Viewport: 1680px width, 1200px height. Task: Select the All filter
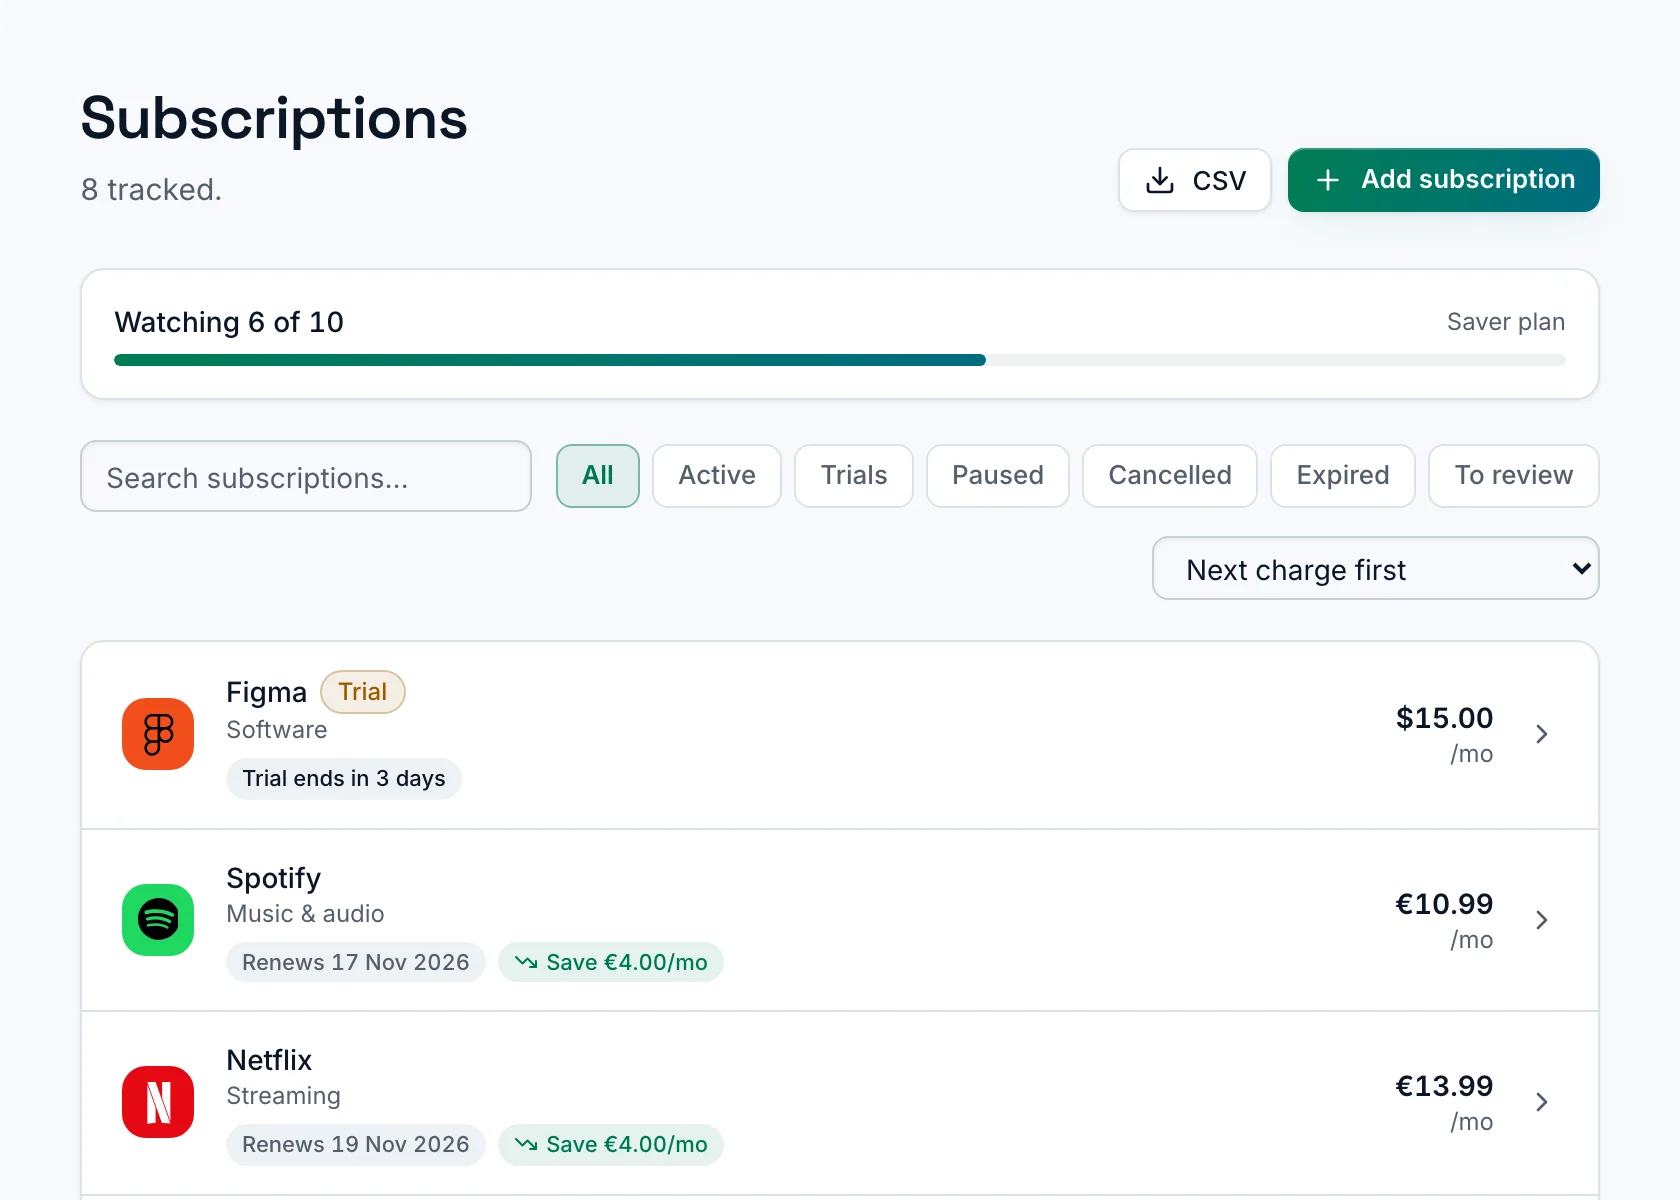(x=598, y=476)
